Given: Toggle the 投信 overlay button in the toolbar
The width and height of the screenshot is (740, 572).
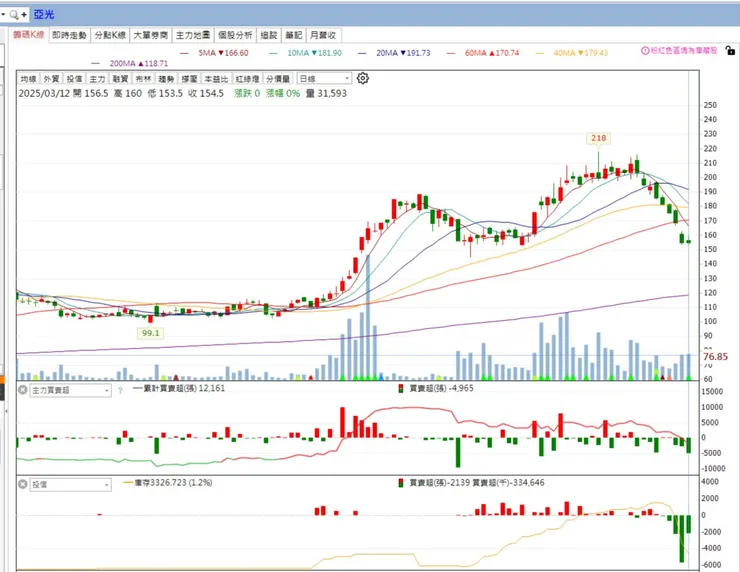Looking at the screenshot, I should pos(74,78).
